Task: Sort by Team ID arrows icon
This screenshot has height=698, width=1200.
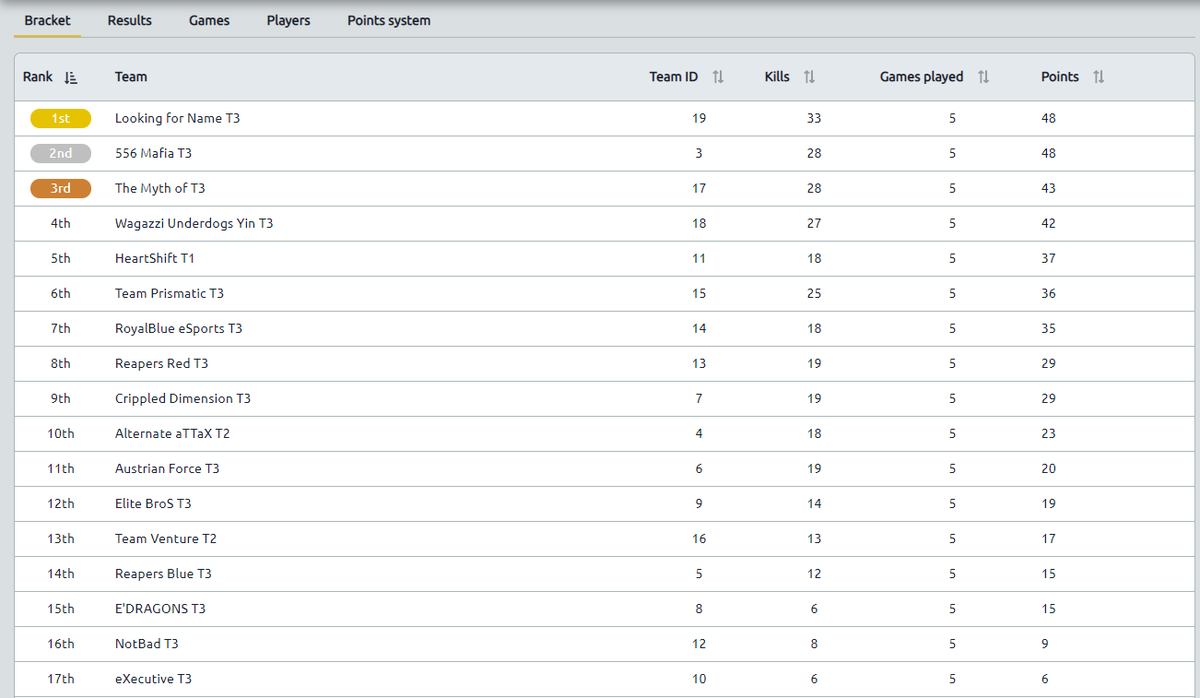Action: point(718,77)
